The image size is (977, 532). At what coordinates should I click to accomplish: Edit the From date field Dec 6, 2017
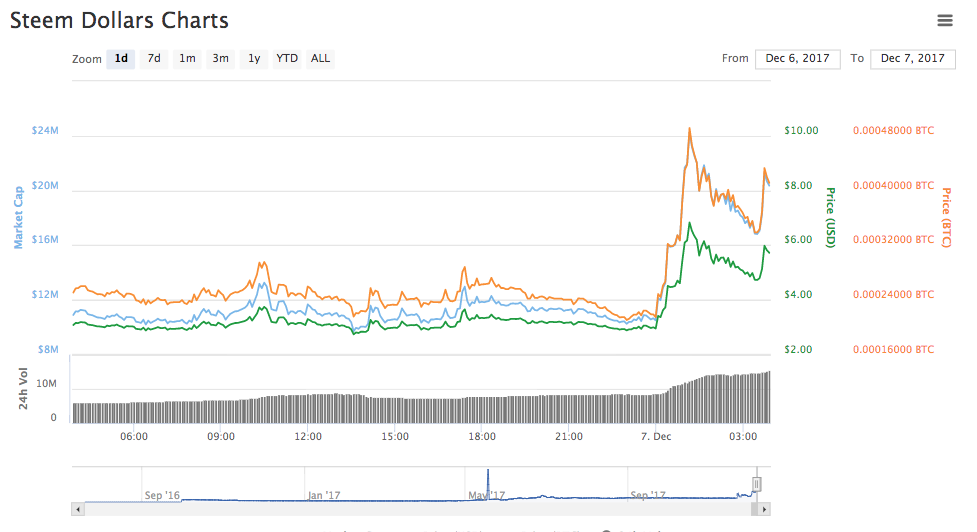798,59
